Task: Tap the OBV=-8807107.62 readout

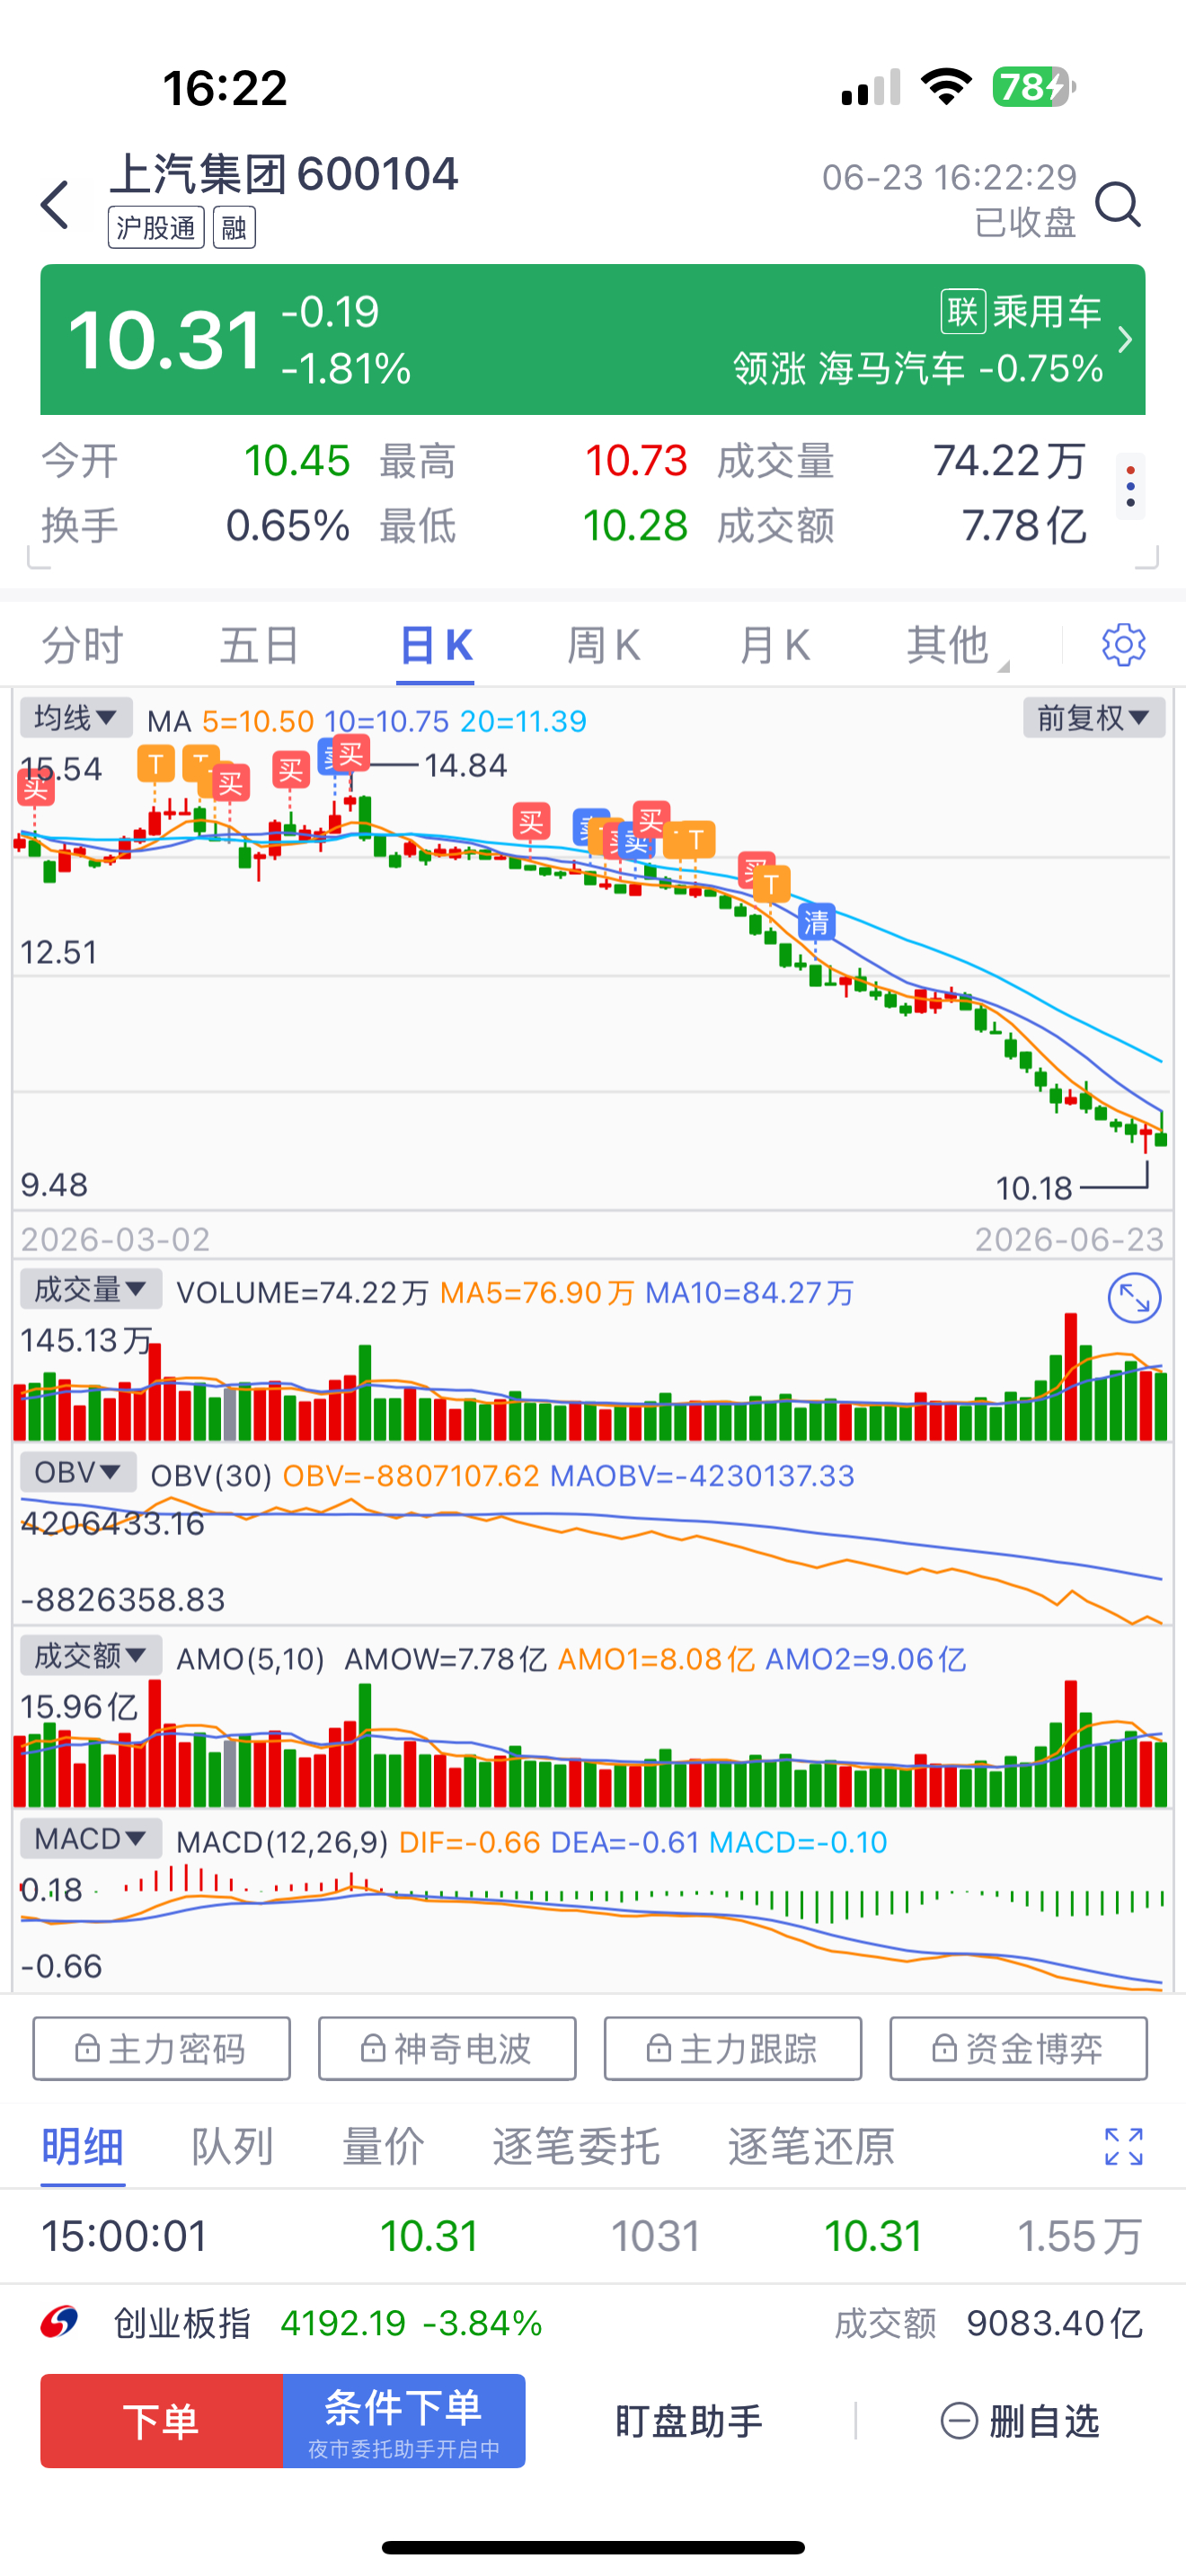Action: point(411,1476)
